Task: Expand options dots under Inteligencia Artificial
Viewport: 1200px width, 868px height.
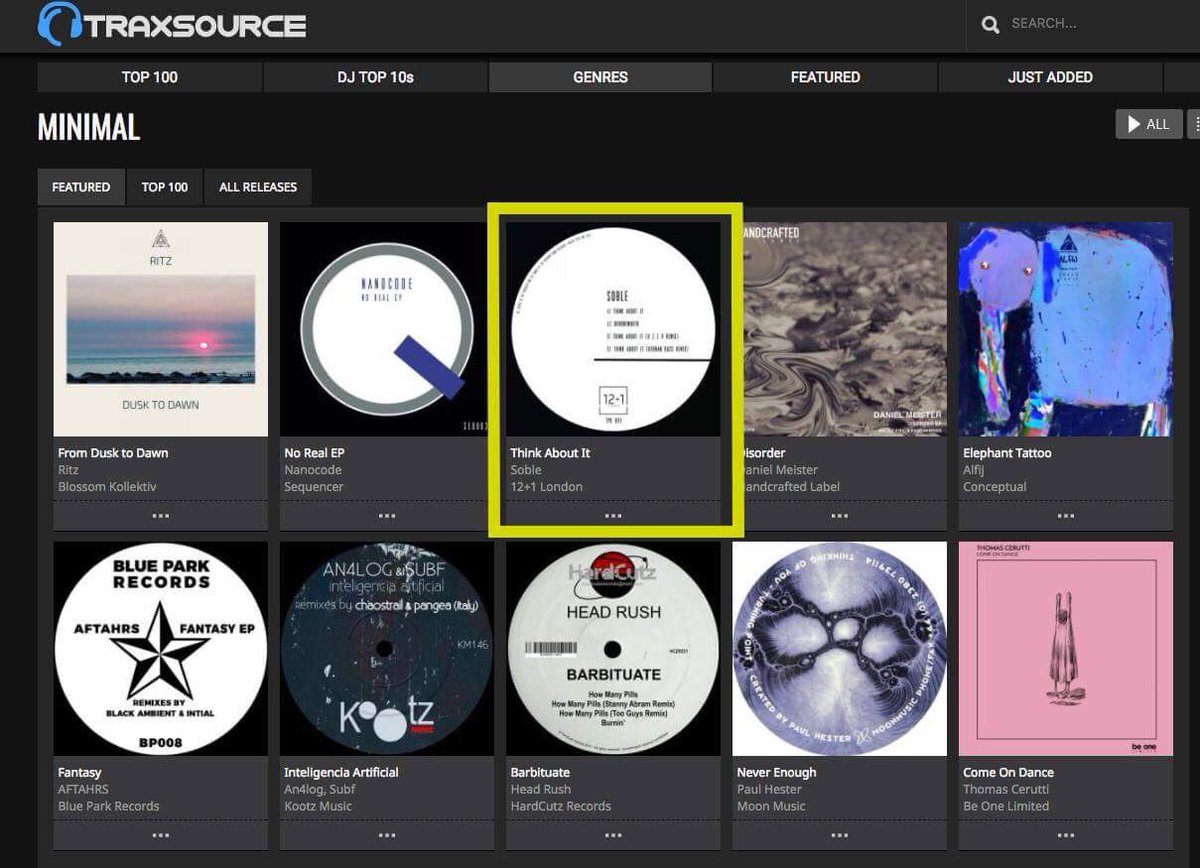Action: [387, 835]
